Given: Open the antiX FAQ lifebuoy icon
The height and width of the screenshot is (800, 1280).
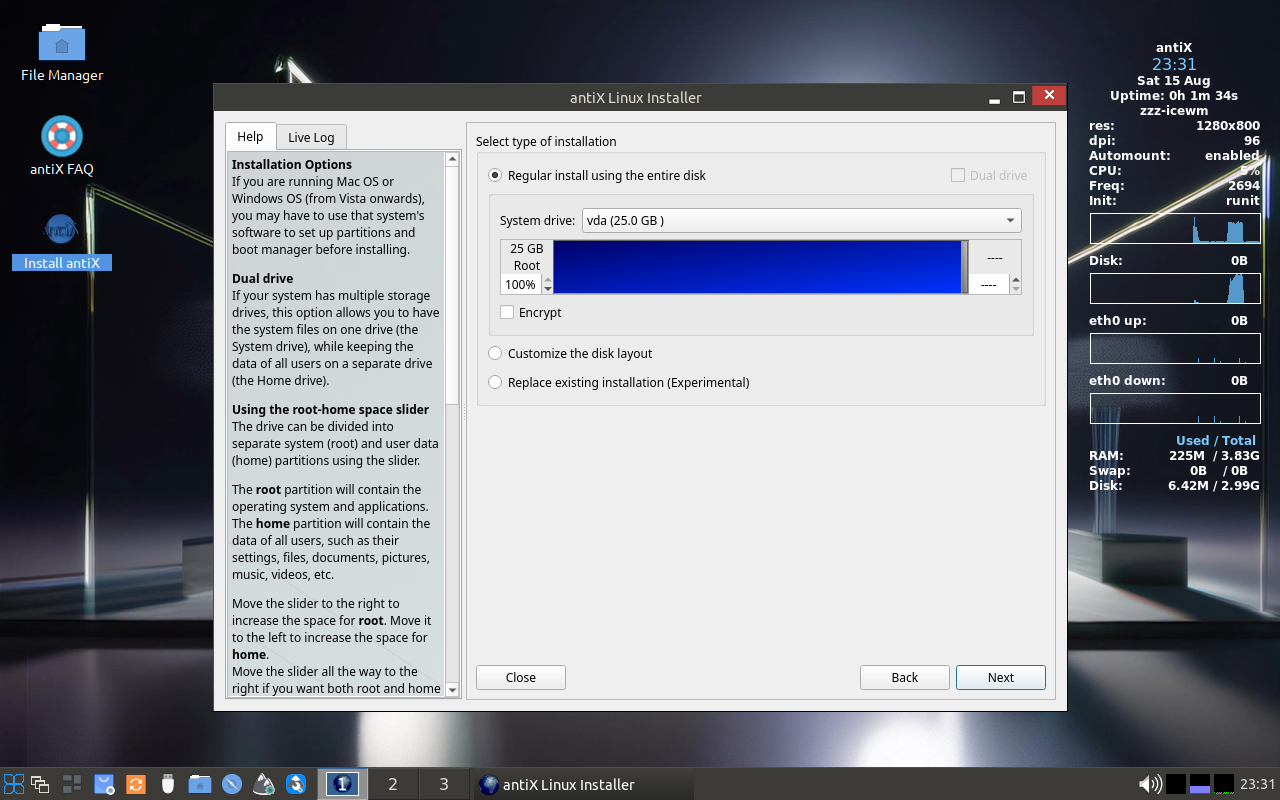Looking at the screenshot, I should pos(62,136).
